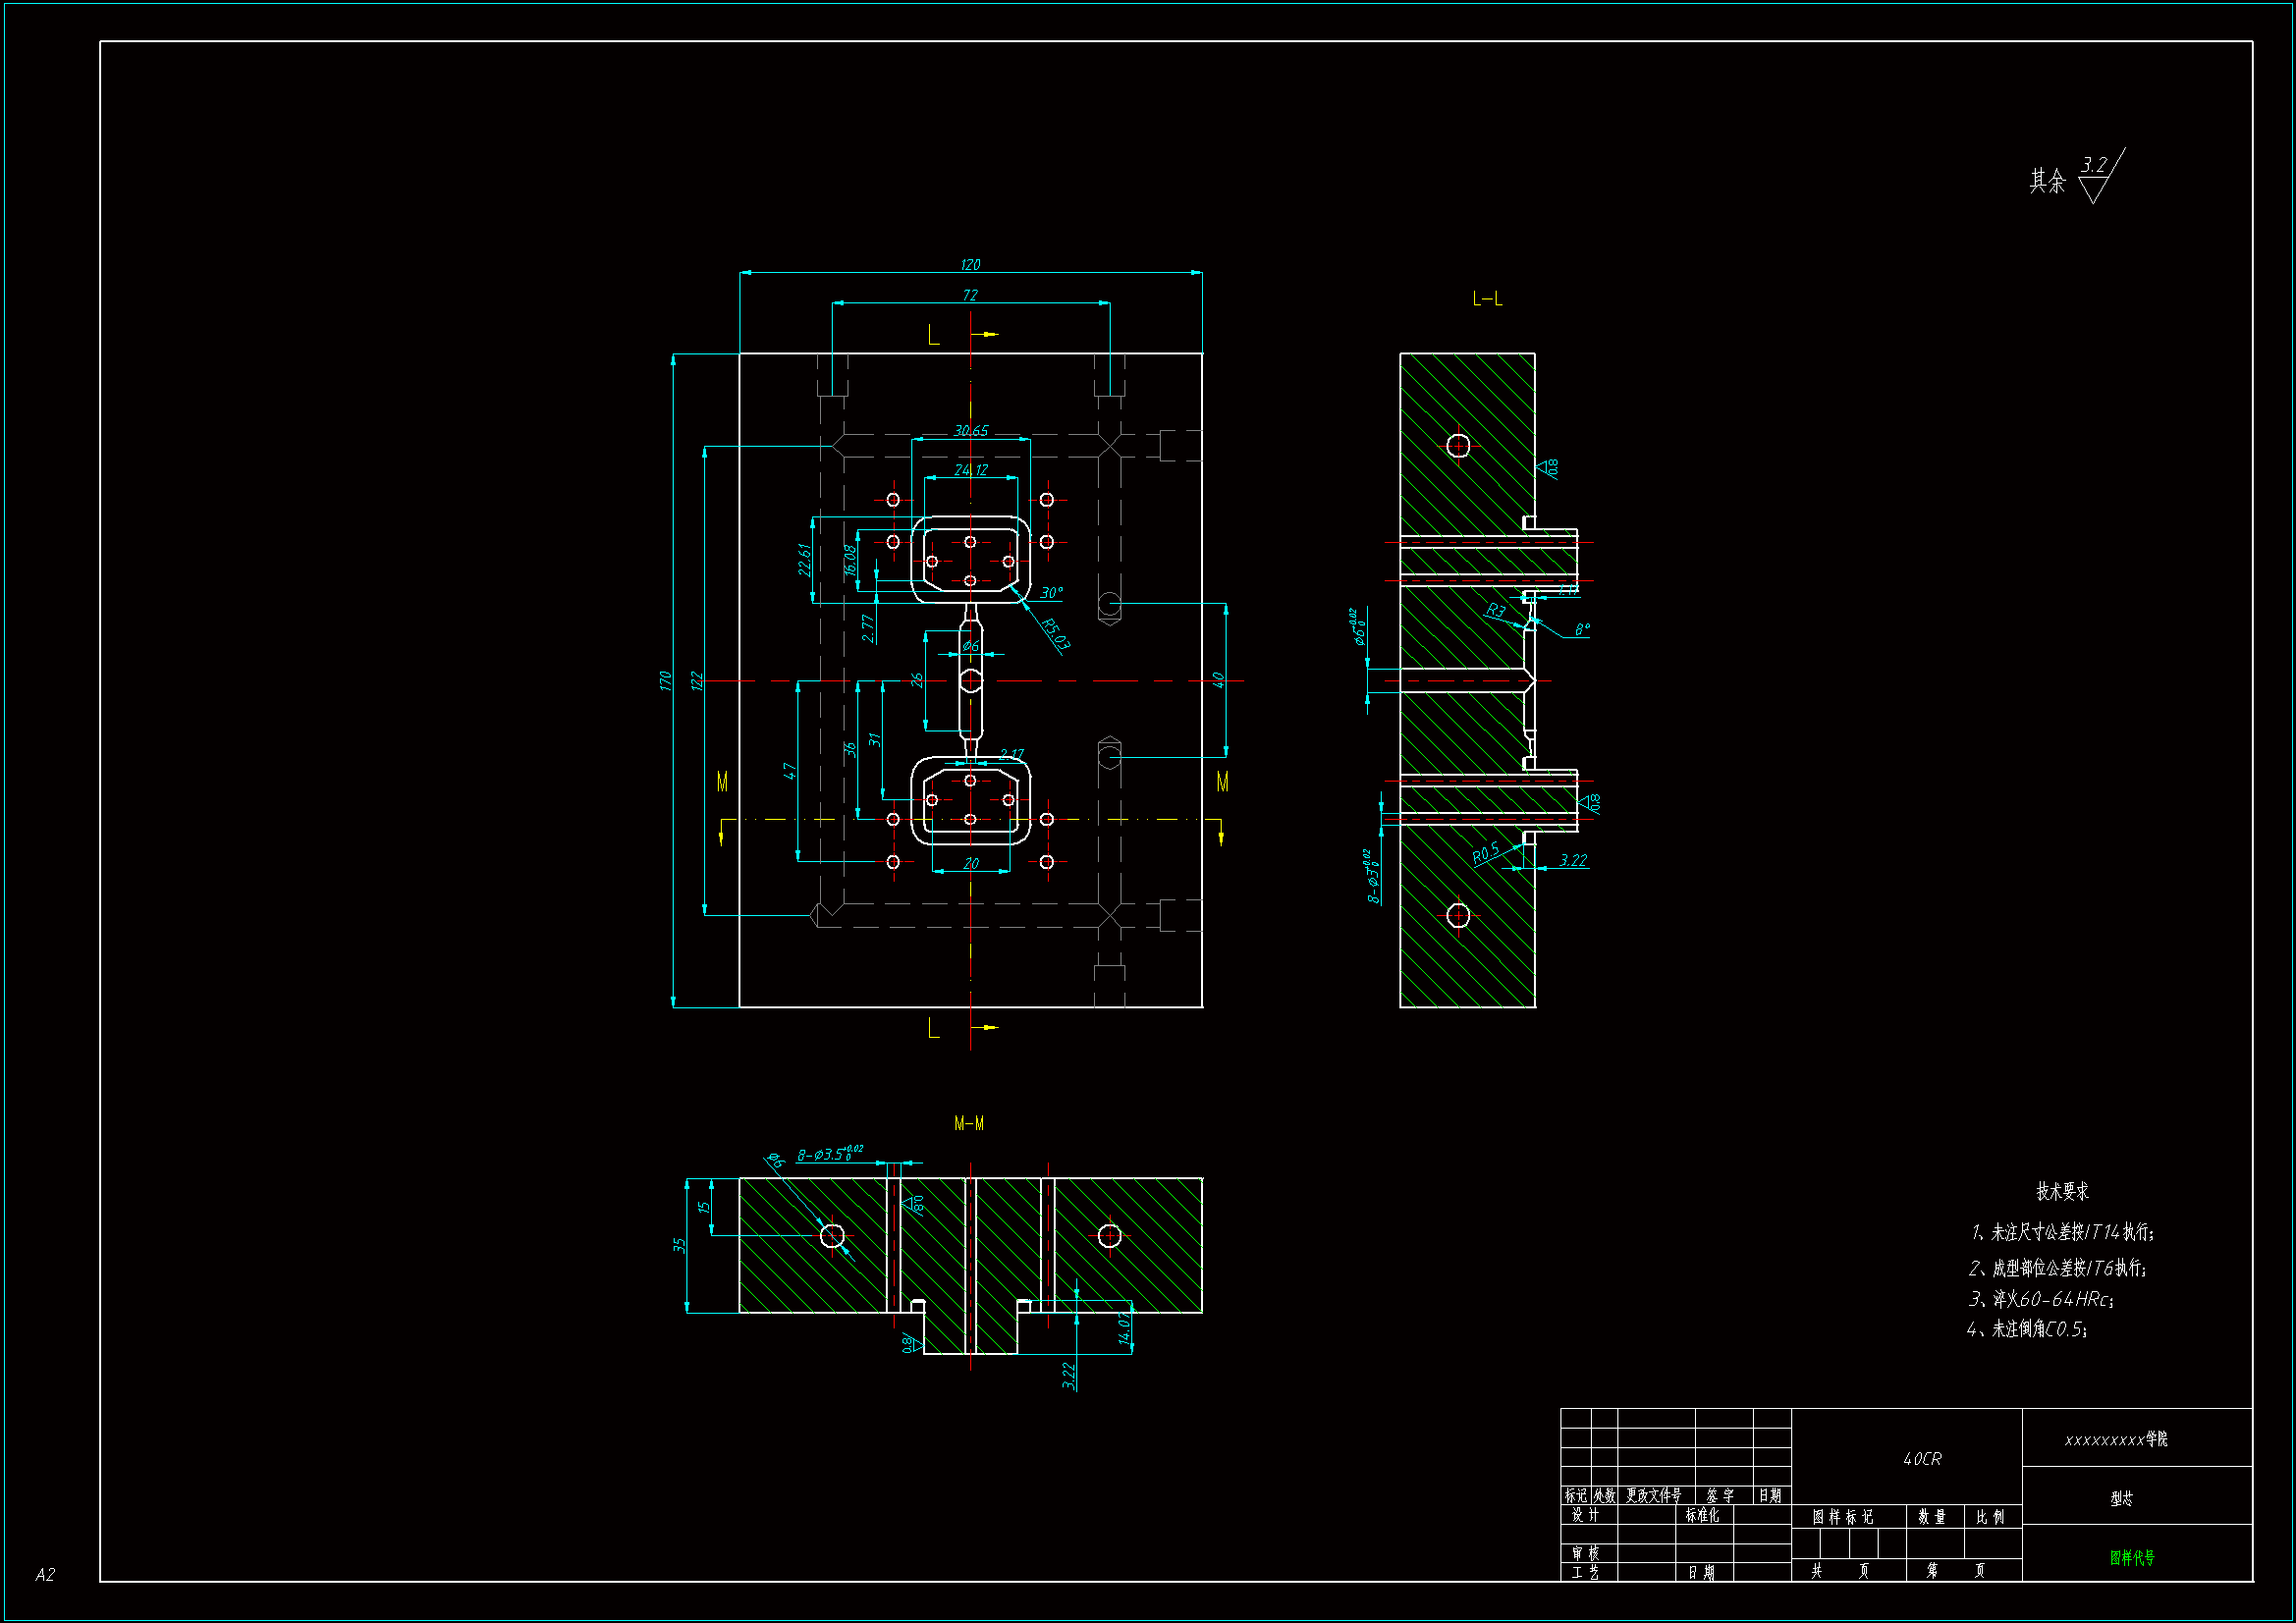Select the 72 dimension label
The width and height of the screenshot is (2296, 1623).
(970, 296)
